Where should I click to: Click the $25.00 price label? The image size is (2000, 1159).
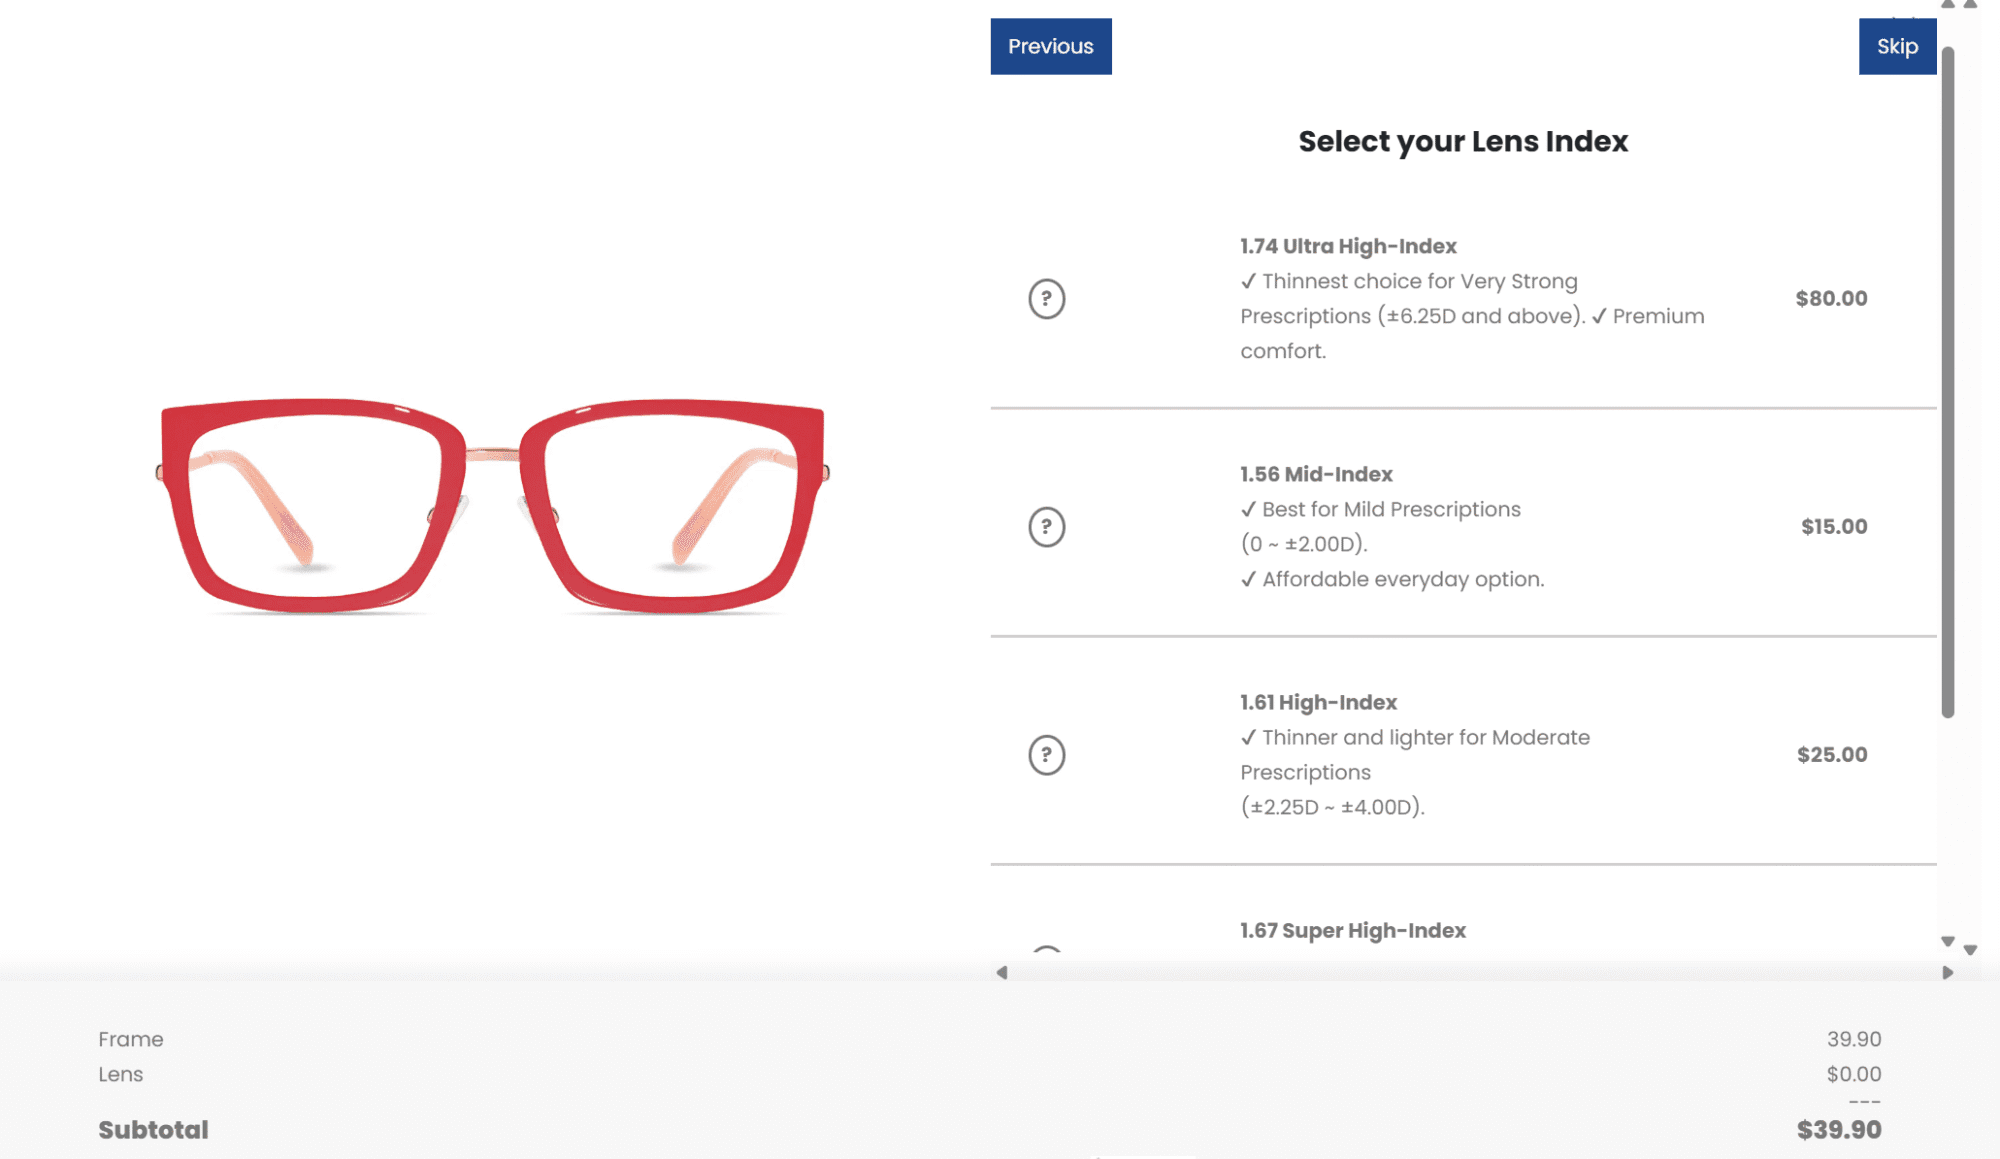(1831, 755)
